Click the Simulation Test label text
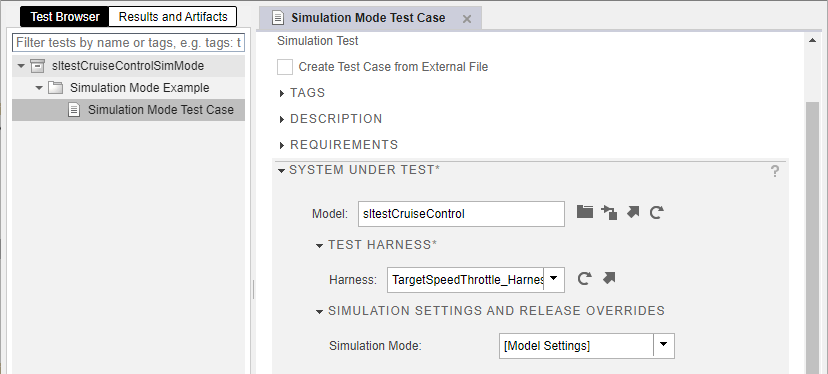 click(x=317, y=41)
